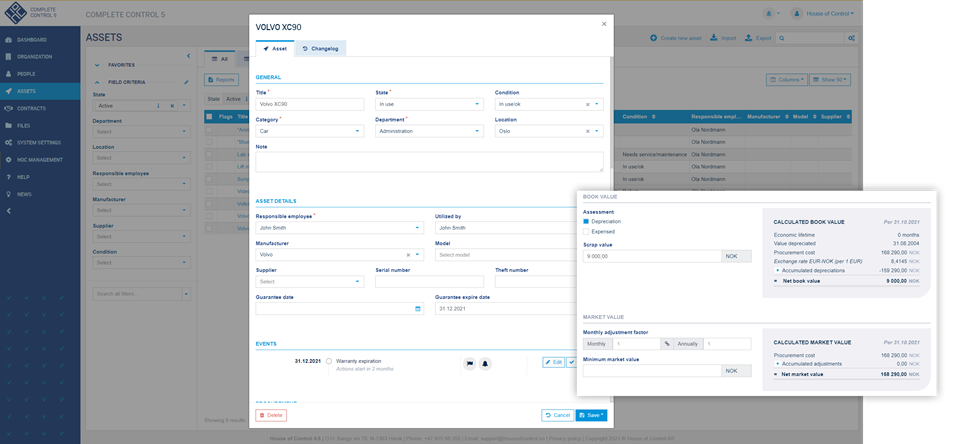This screenshot has width=959, height=444.
Task: Click the flag icon on Warranty expiration event
Action: (470, 363)
